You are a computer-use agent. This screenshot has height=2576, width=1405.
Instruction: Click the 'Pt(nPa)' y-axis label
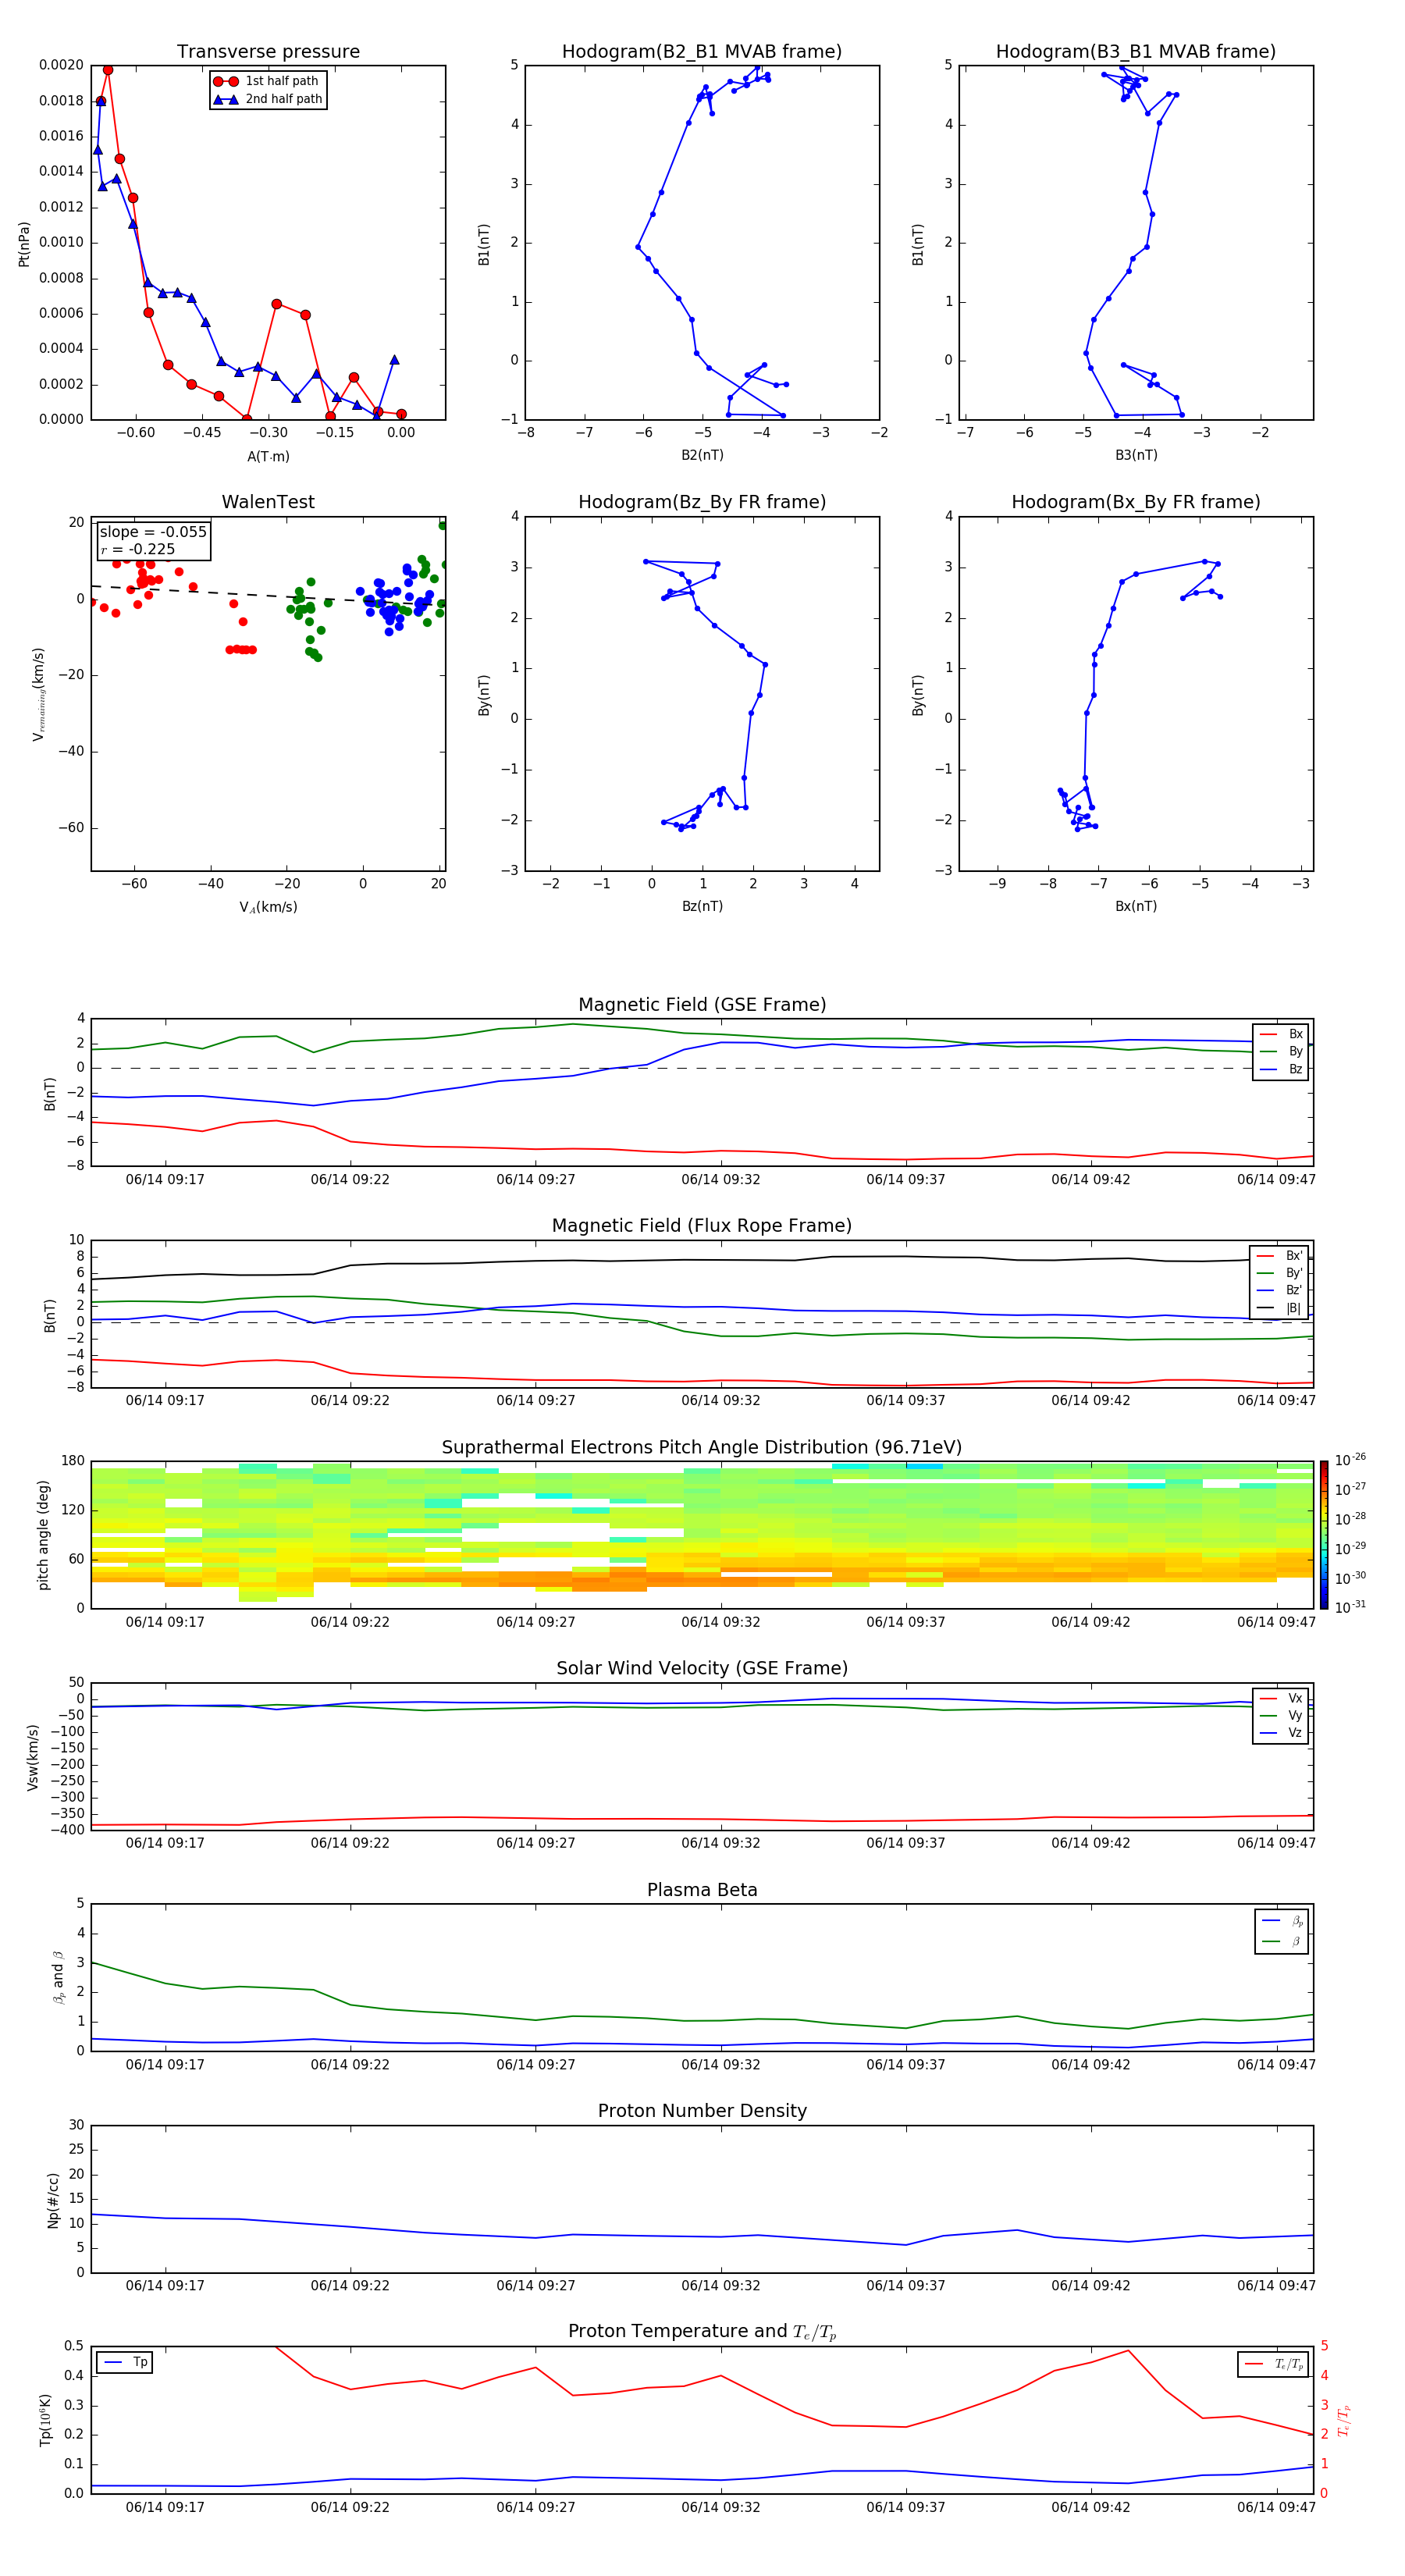pos(24,244)
